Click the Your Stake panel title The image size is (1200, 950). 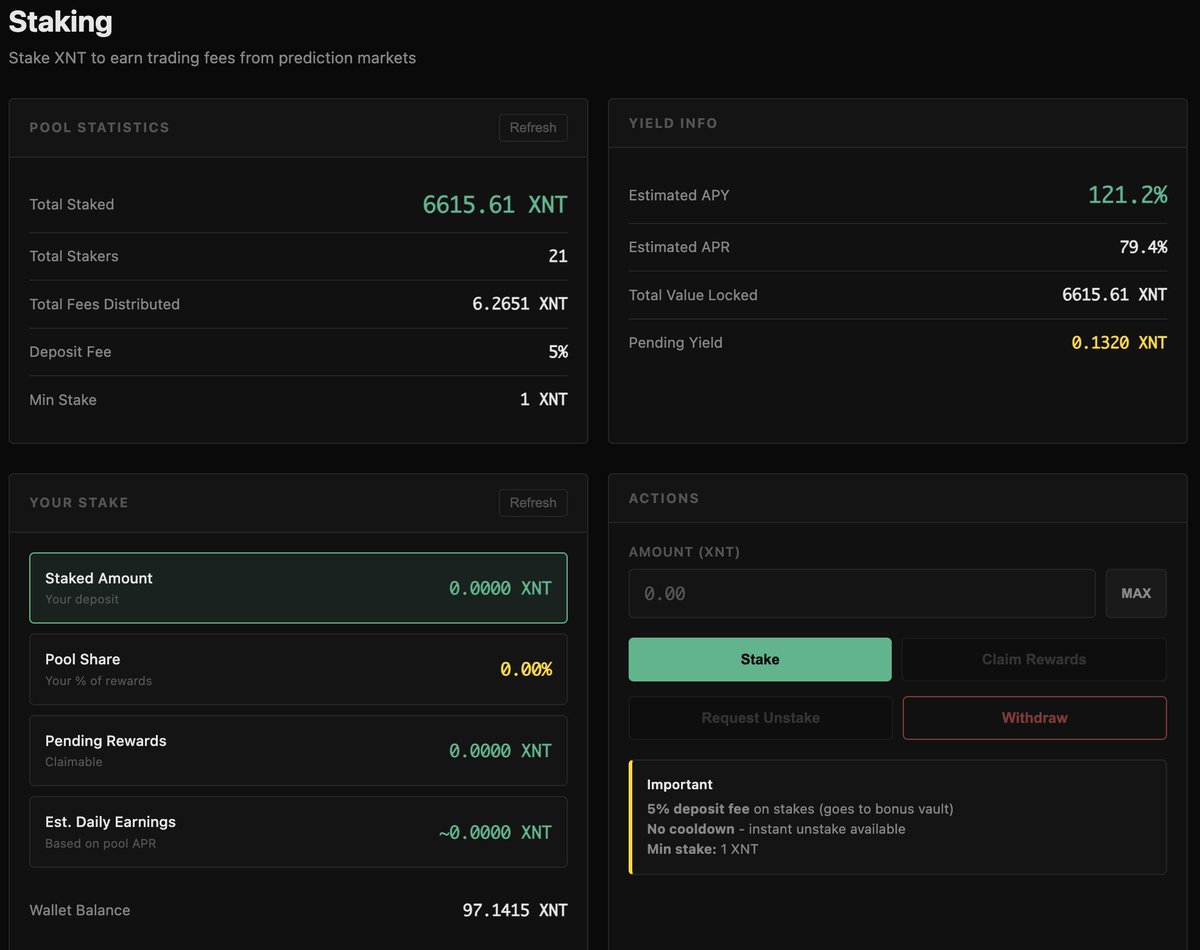point(79,502)
